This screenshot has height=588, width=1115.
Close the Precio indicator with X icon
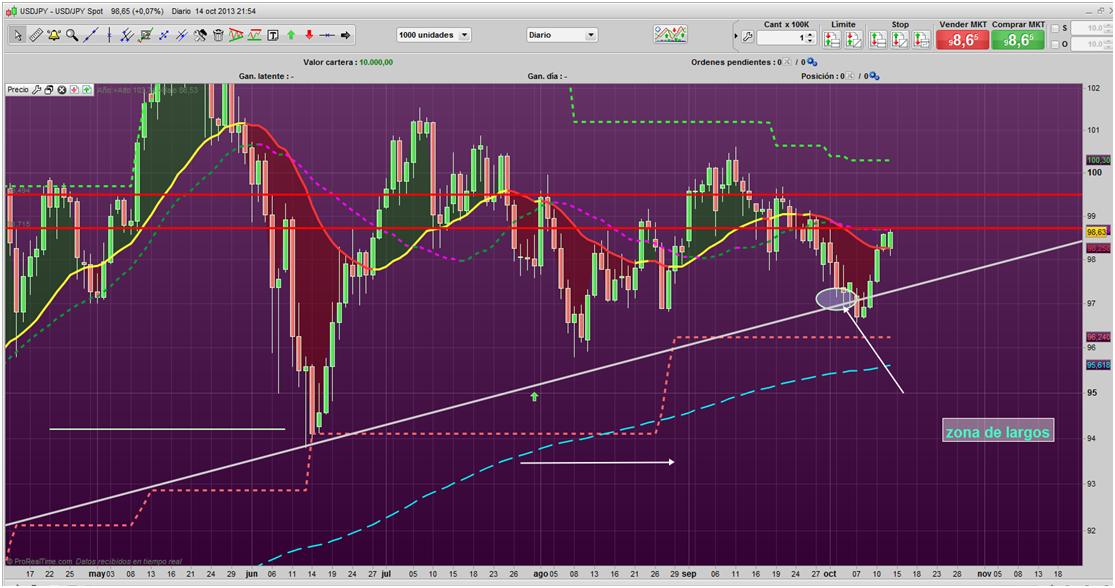(62, 90)
